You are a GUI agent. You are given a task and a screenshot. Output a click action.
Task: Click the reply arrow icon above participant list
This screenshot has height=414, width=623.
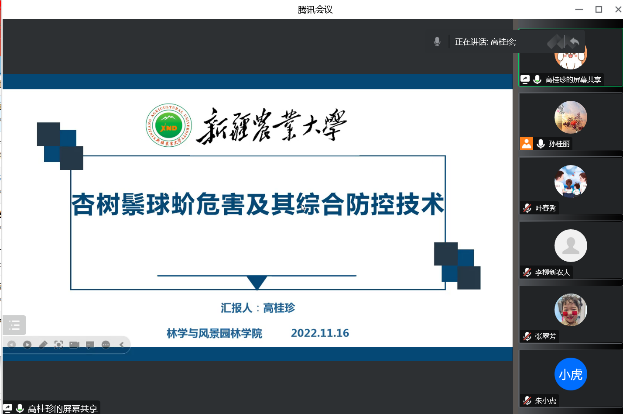click(x=575, y=40)
